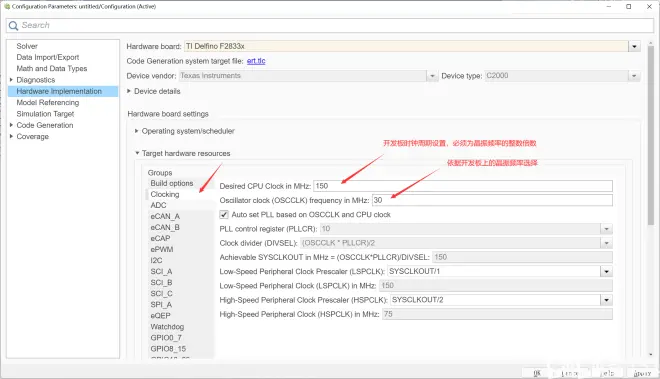Select ePWM group

(162, 249)
